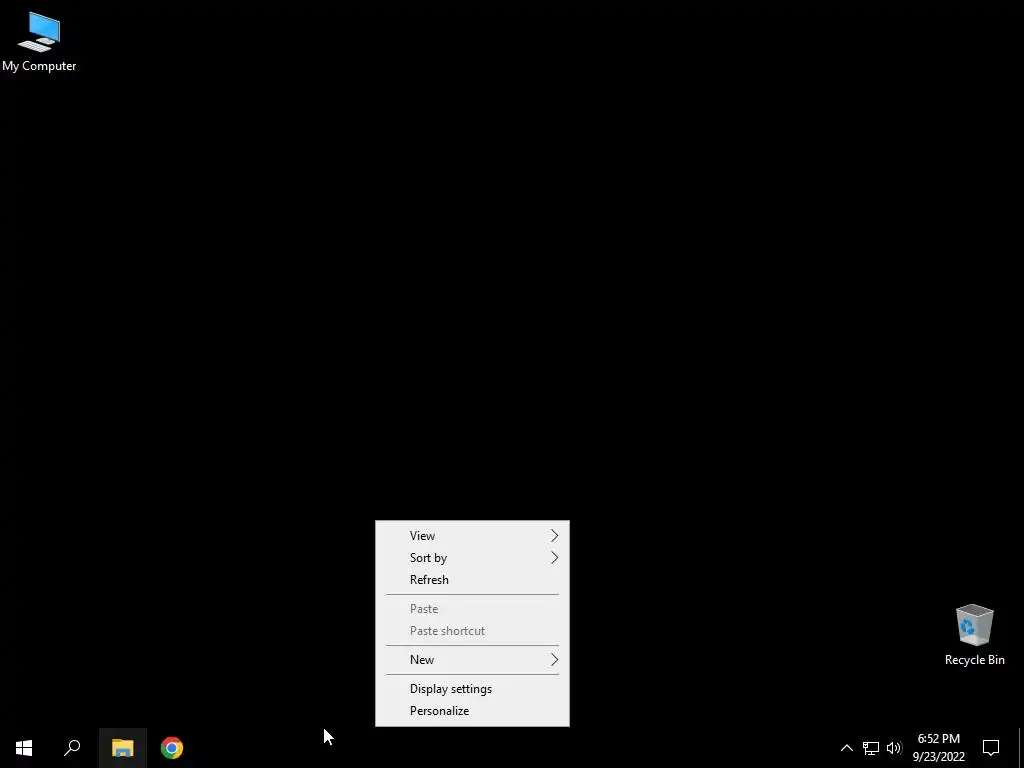Open the Windows Start menu

[x=24, y=748]
